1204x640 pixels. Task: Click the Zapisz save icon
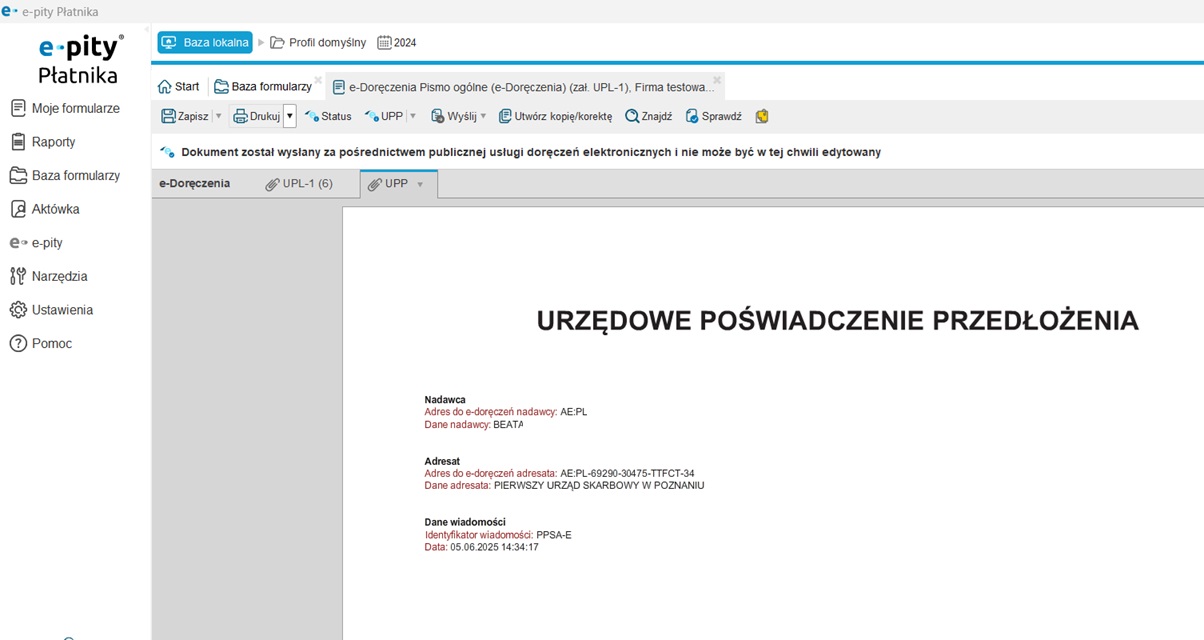168,116
